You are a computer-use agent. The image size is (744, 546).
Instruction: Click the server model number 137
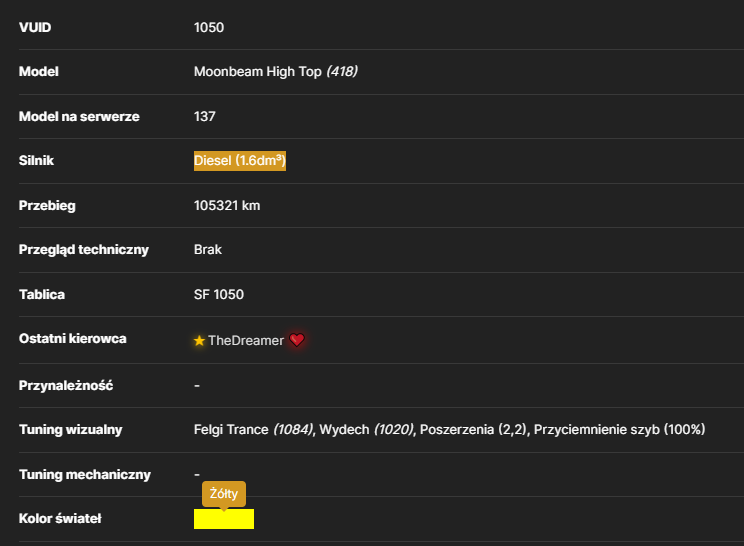pos(205,117)
